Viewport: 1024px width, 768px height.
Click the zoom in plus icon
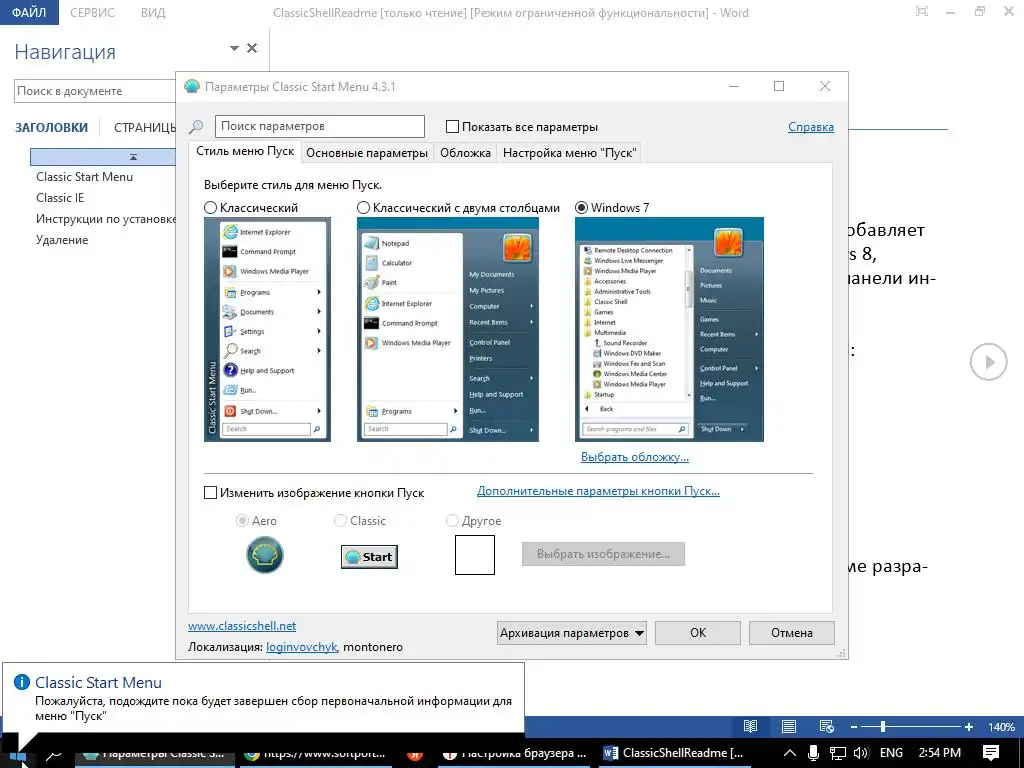coord(969,727)
